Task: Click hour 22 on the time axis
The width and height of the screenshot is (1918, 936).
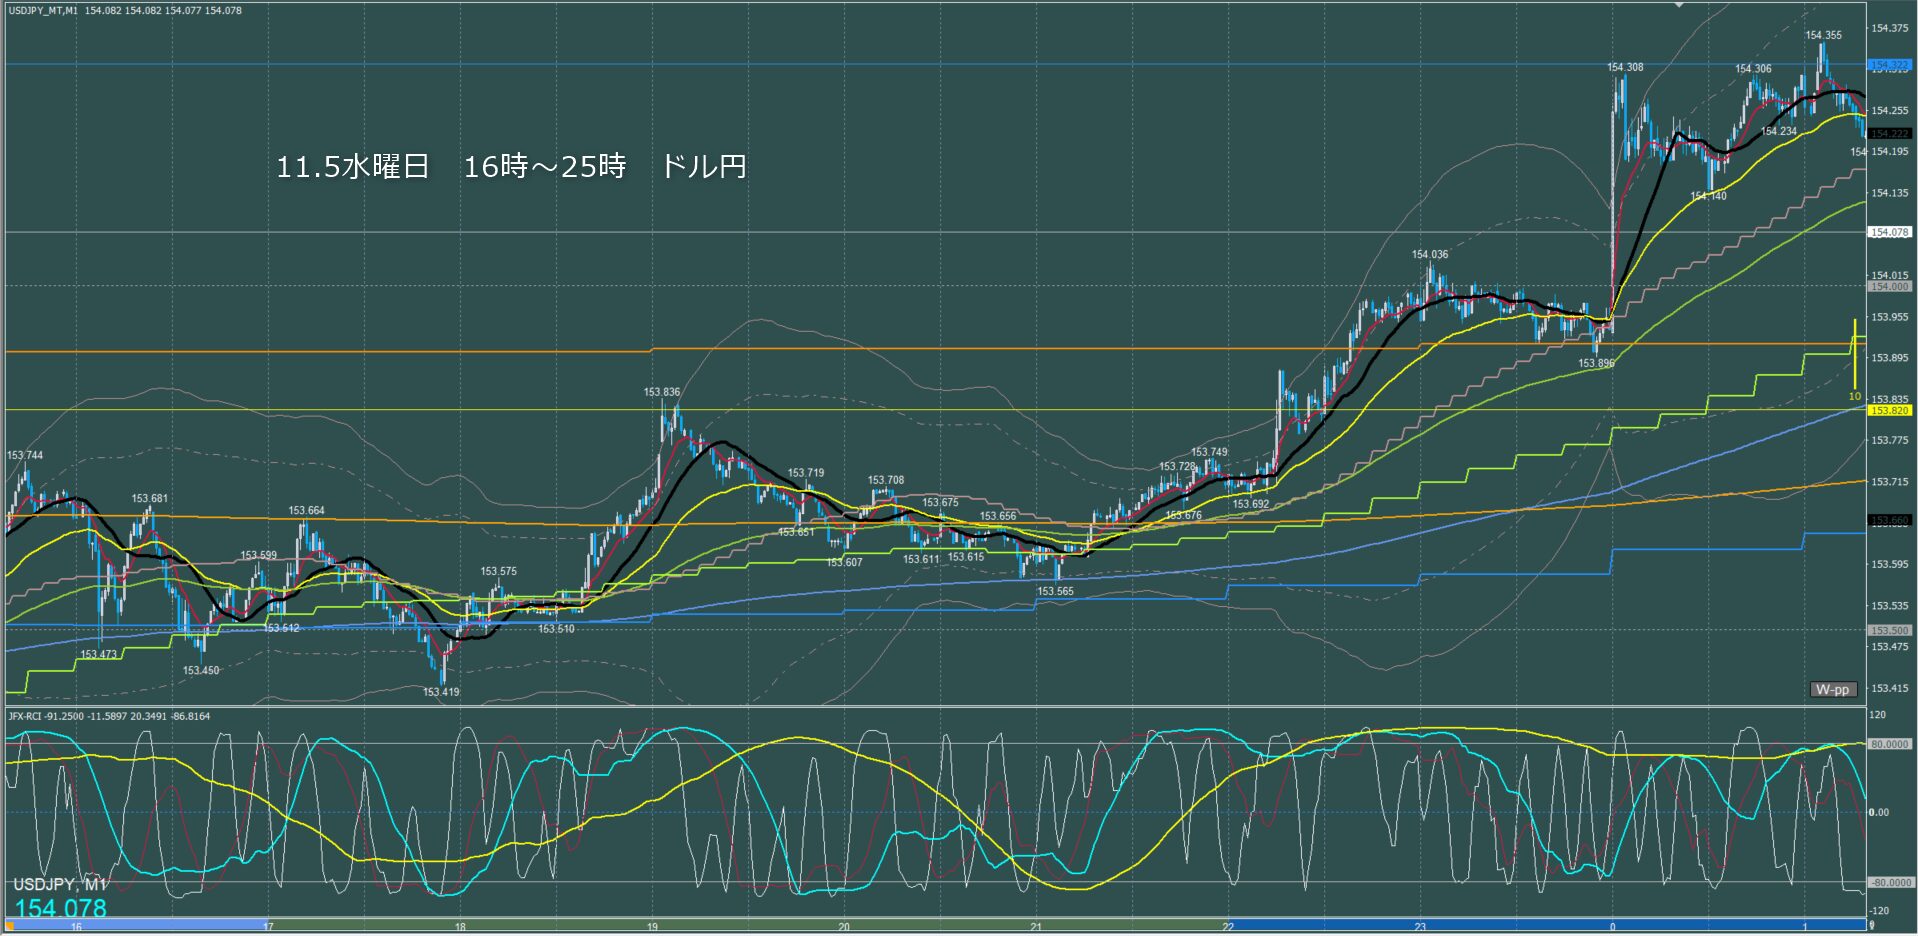Action: 1228,927
